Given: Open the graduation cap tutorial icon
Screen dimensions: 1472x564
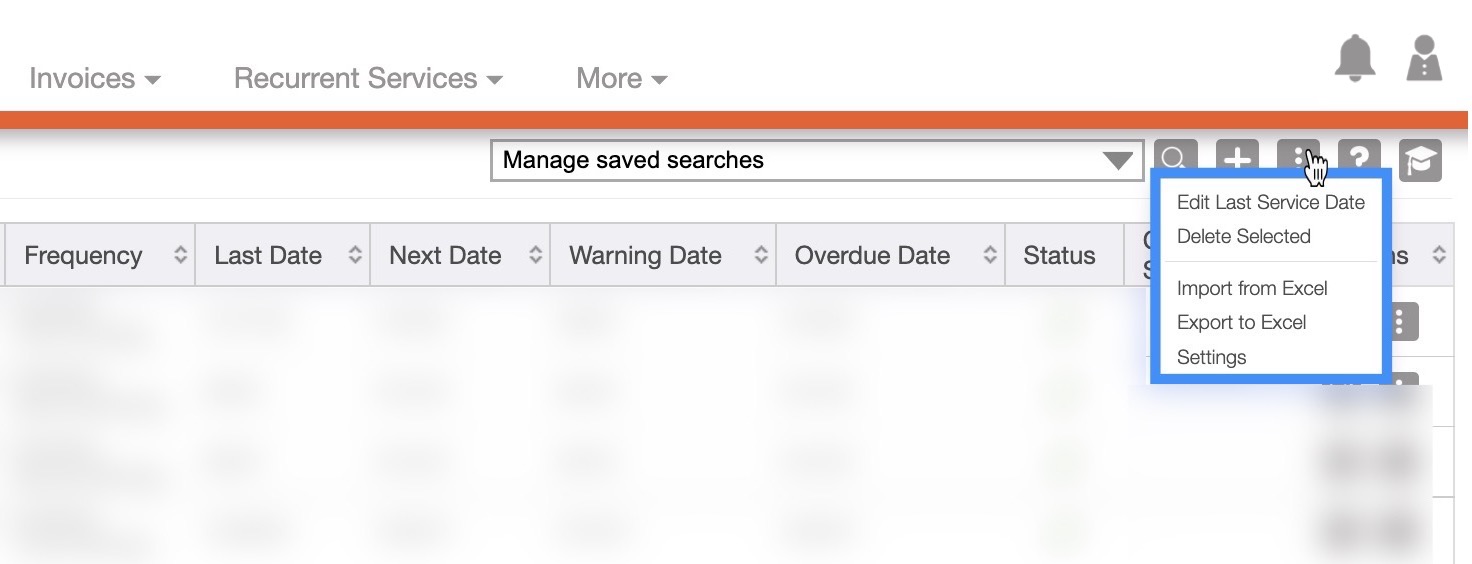Looking at the screenshot, I should point(1420,160).
